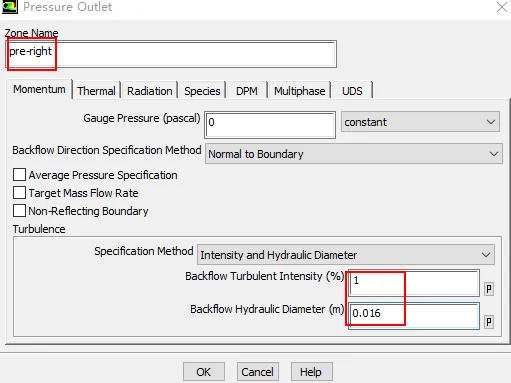Expand Backflow Direction Specification Method dropdown

[354, 154]
